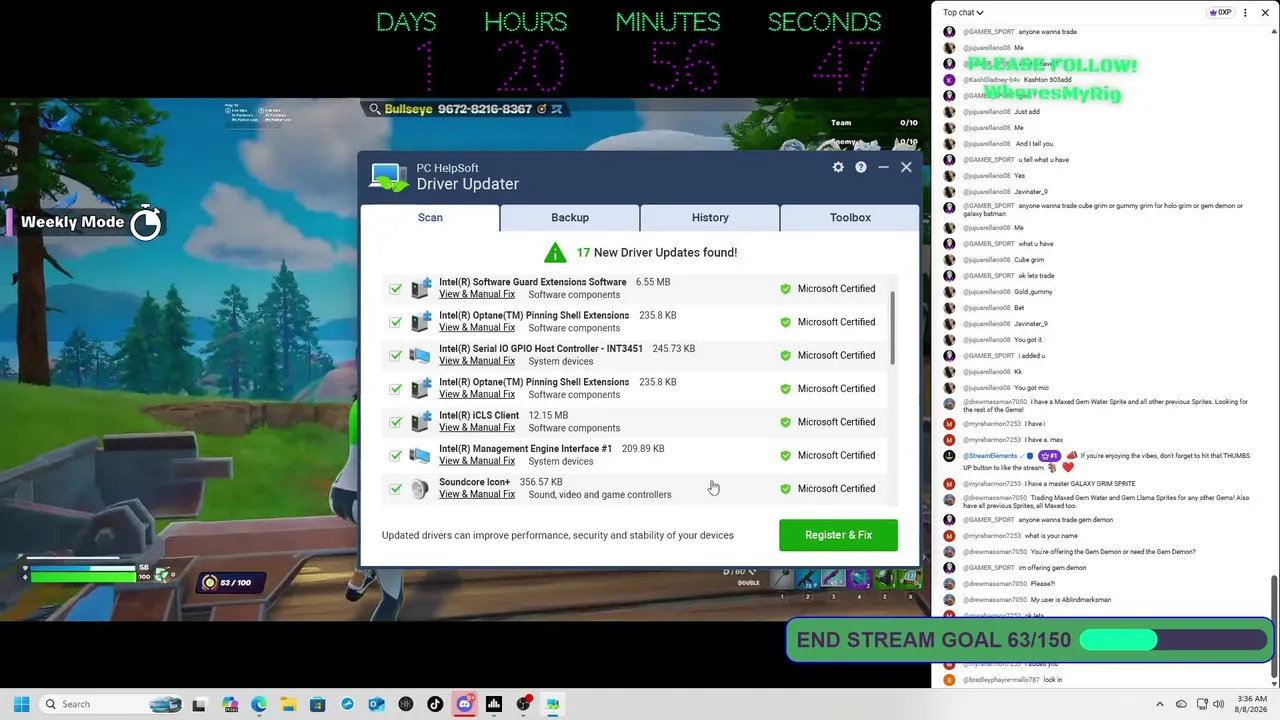Open Microsoft Store from the taskbar
This screenshot has width=1280, height=720.
point(318,704)
